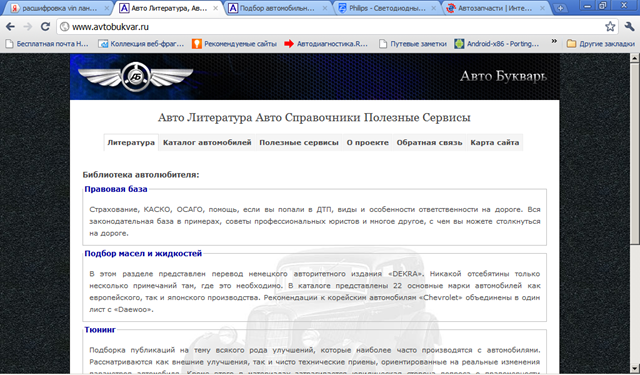The height and width of the screenshot is (375, 640).
Task: Close the 'Подбор автомобильн...' tab
Action: click(325, 8)
